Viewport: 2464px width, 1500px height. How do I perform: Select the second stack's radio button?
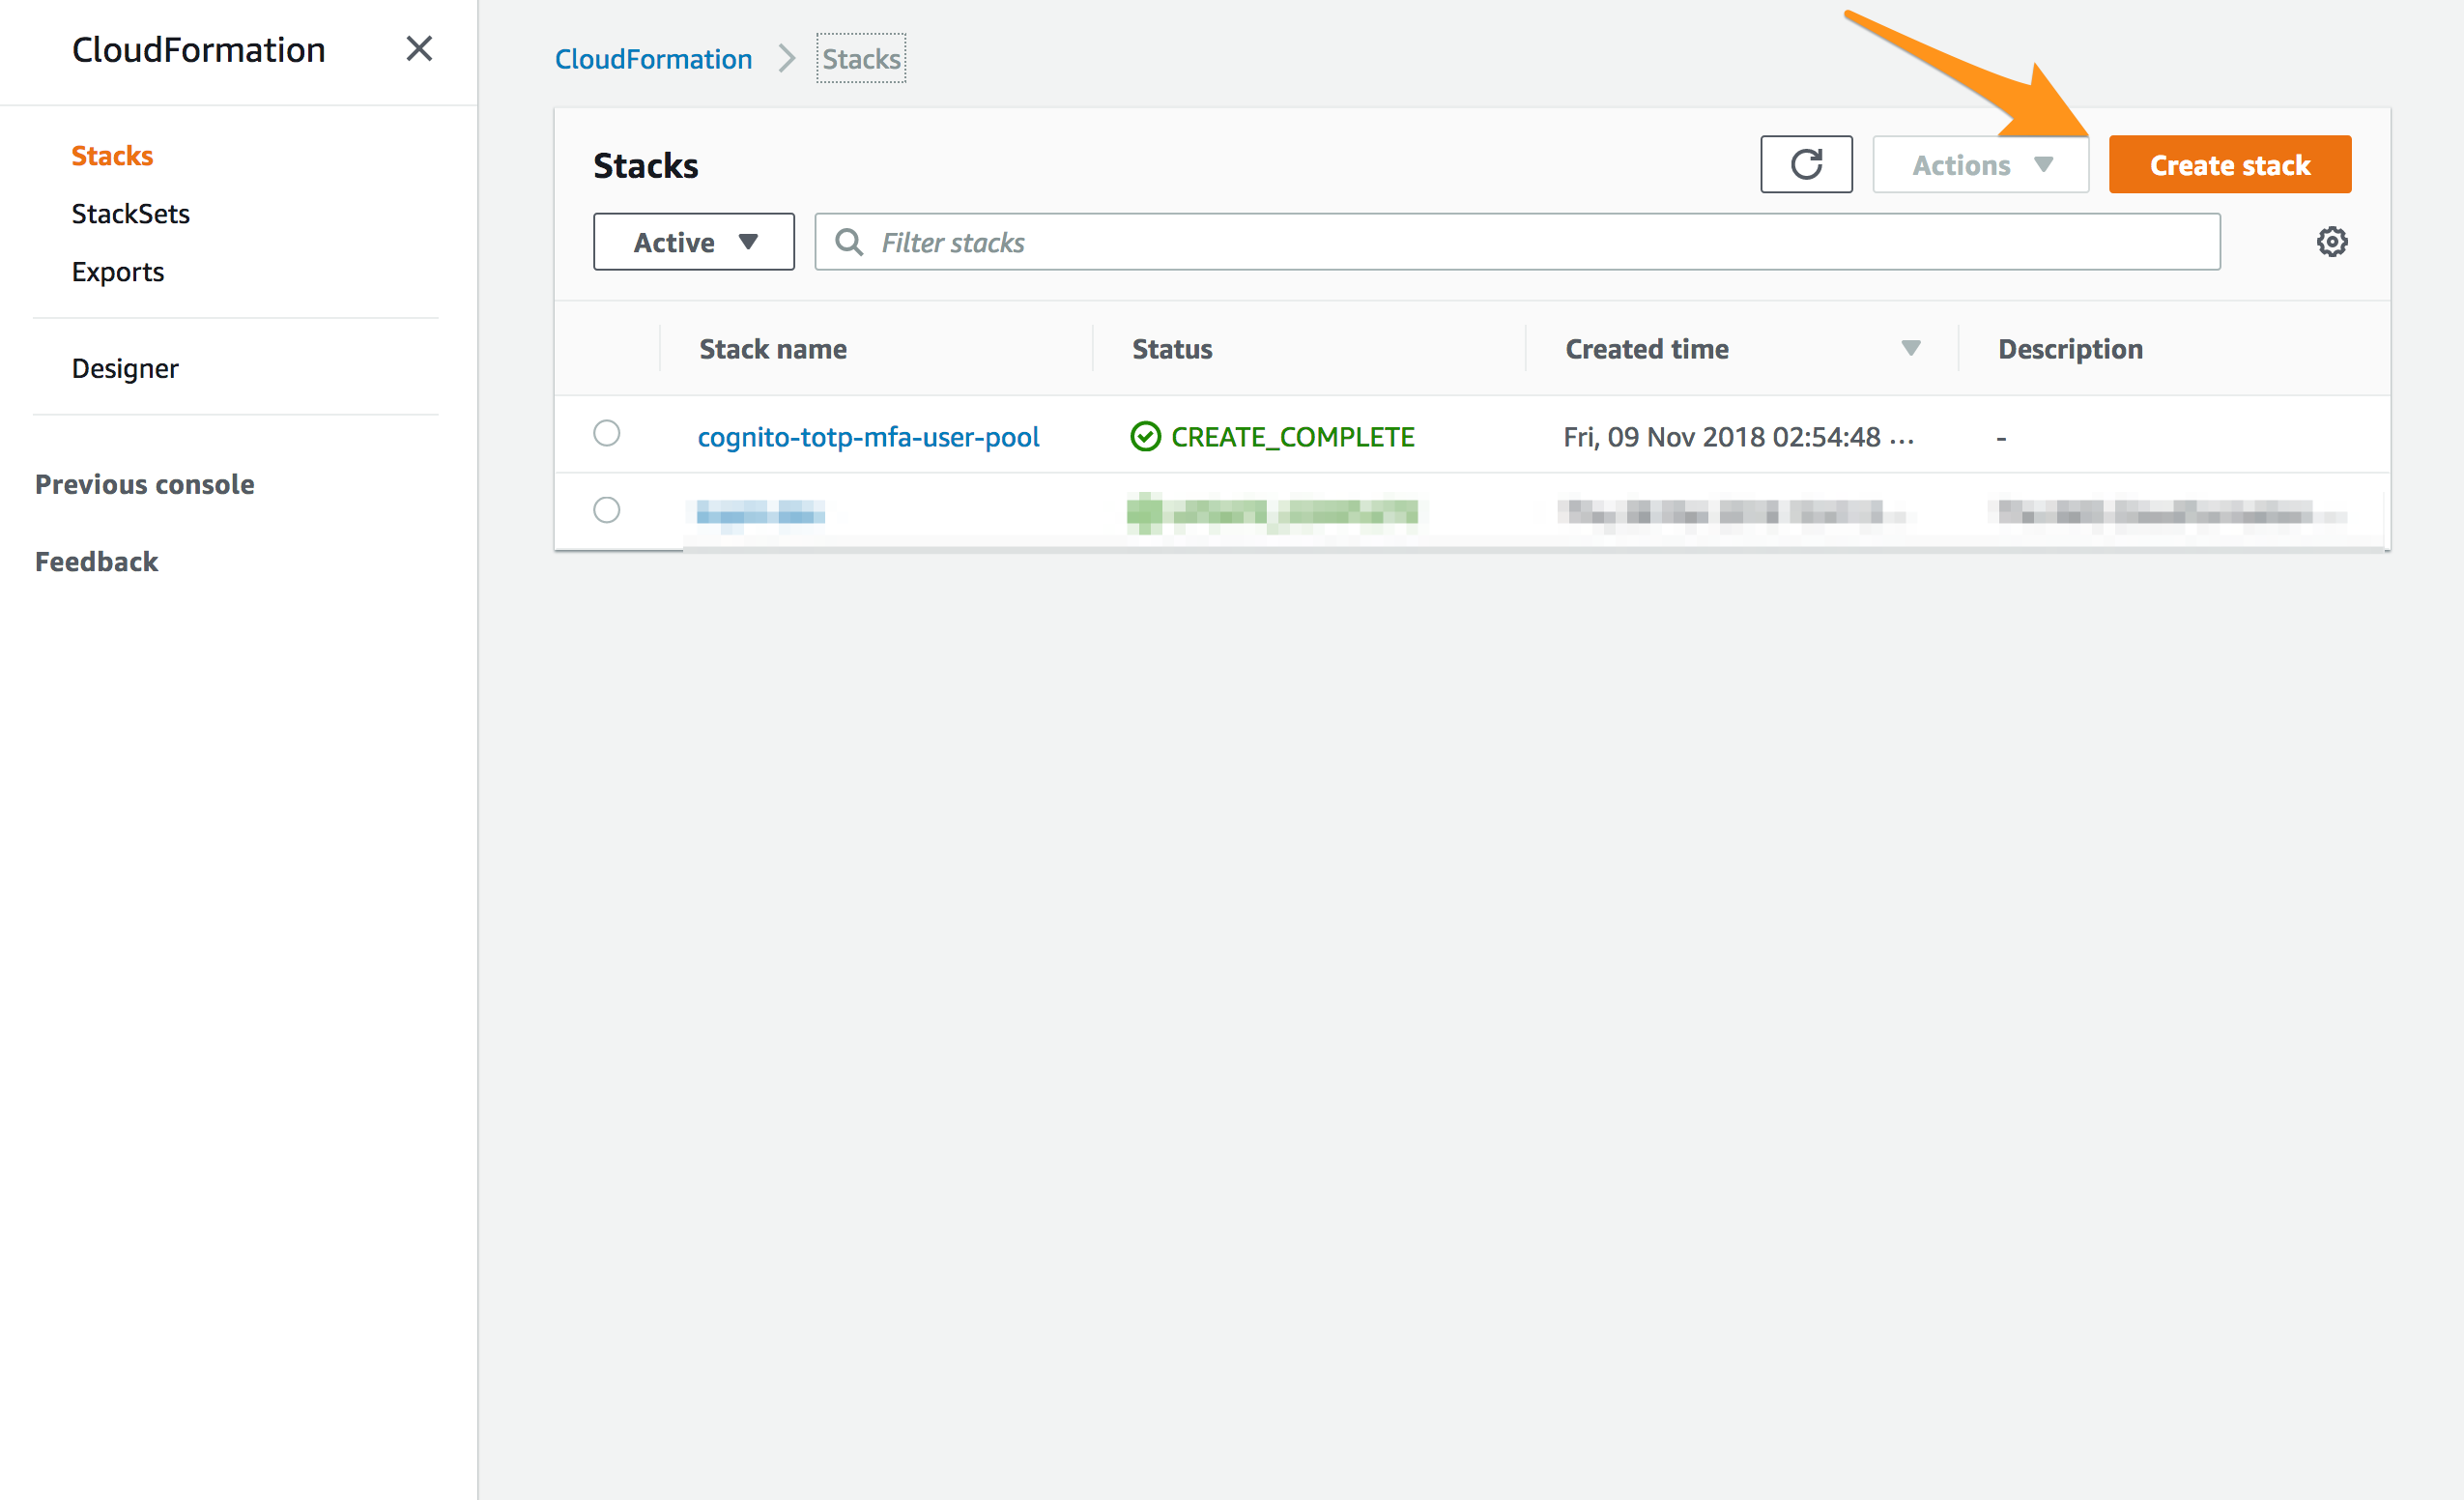[x=606, y=510]
